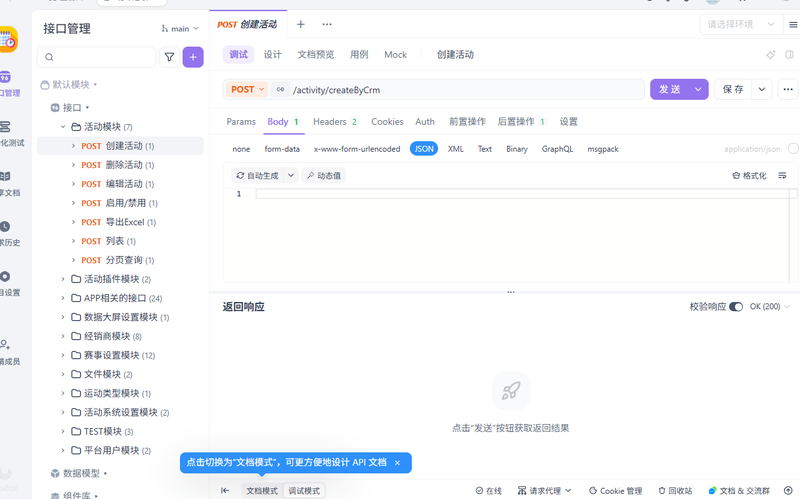Click the hamburger menu icon at top right

coord(793,24)
